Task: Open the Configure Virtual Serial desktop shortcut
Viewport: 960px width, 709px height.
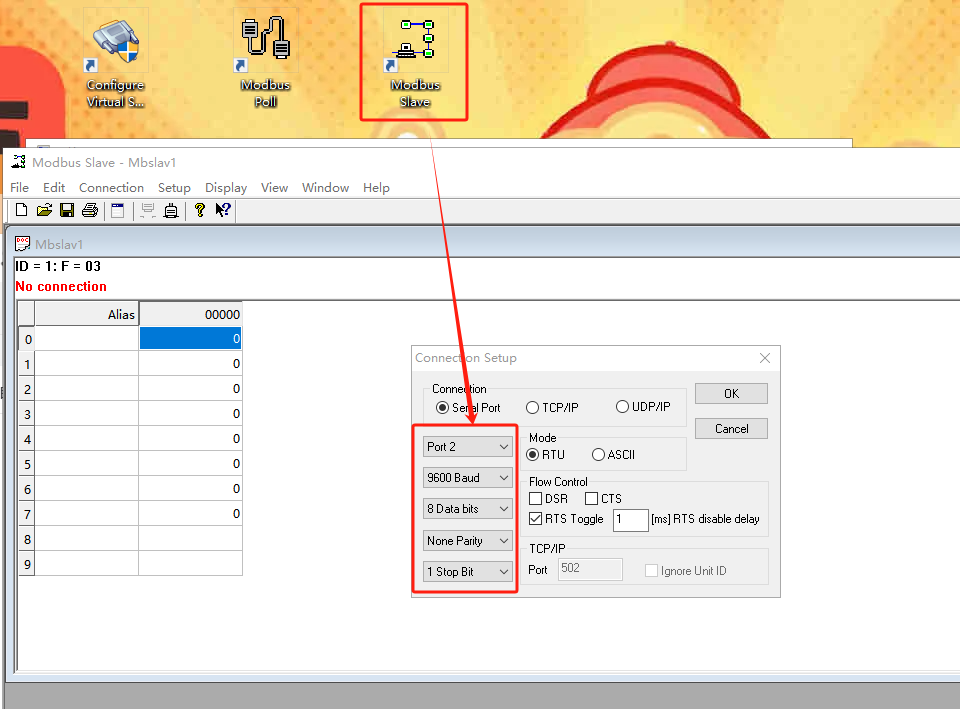Action: [115, 59]
